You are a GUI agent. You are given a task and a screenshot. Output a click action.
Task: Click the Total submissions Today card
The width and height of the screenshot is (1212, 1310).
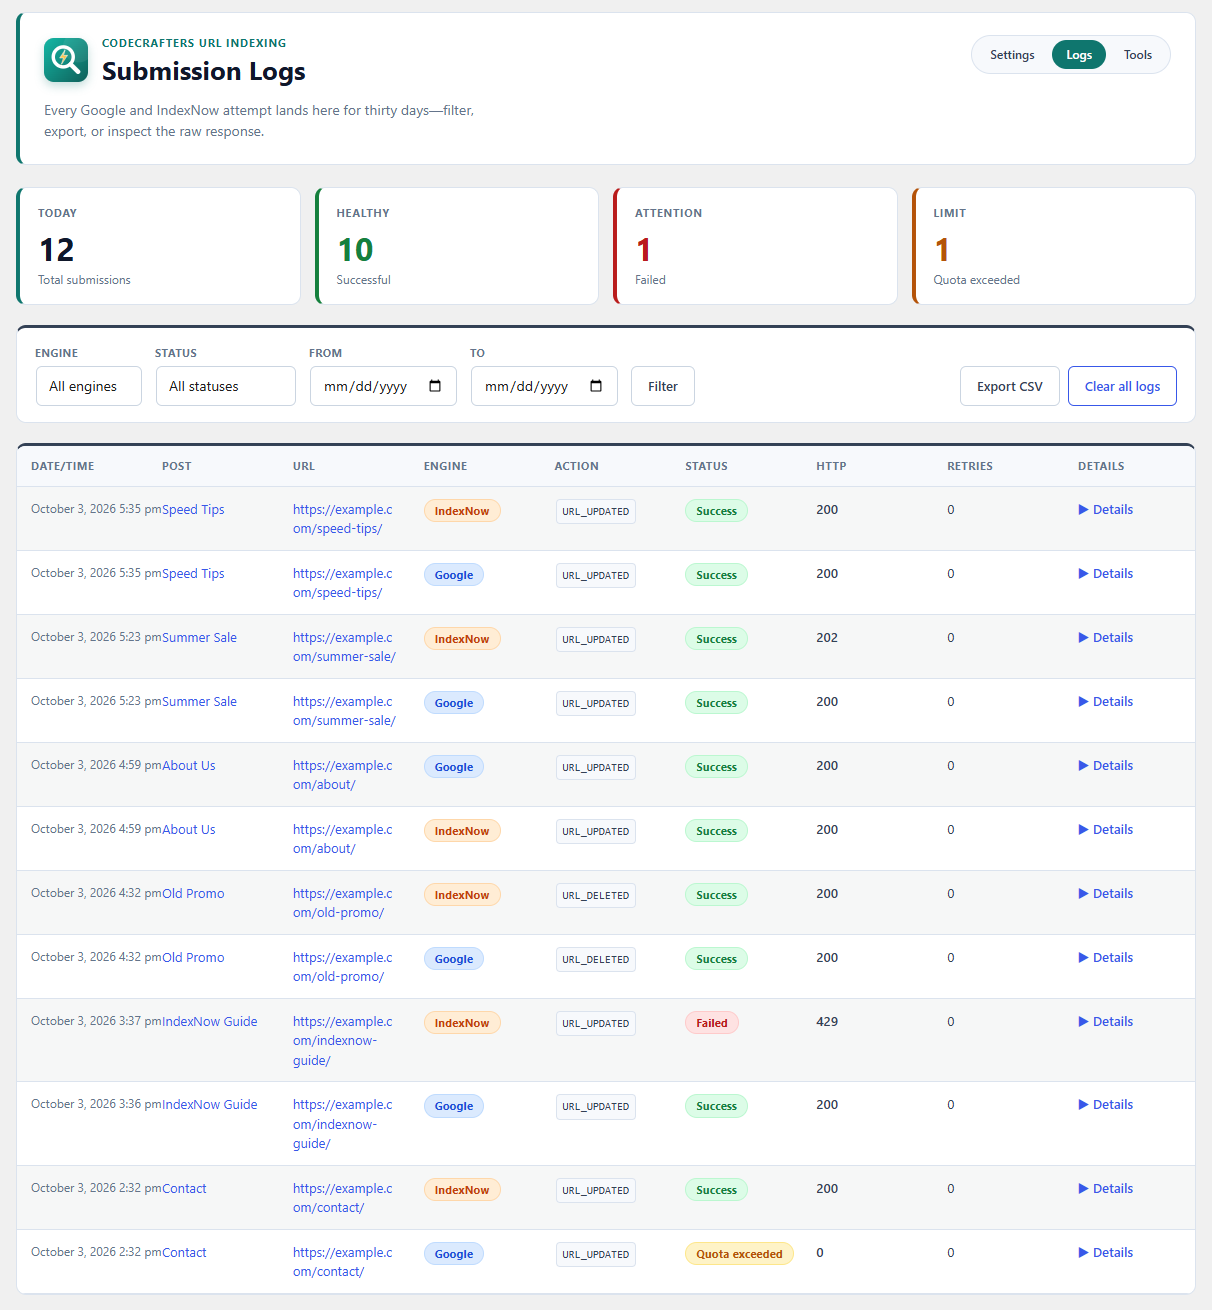click(158, 246)
